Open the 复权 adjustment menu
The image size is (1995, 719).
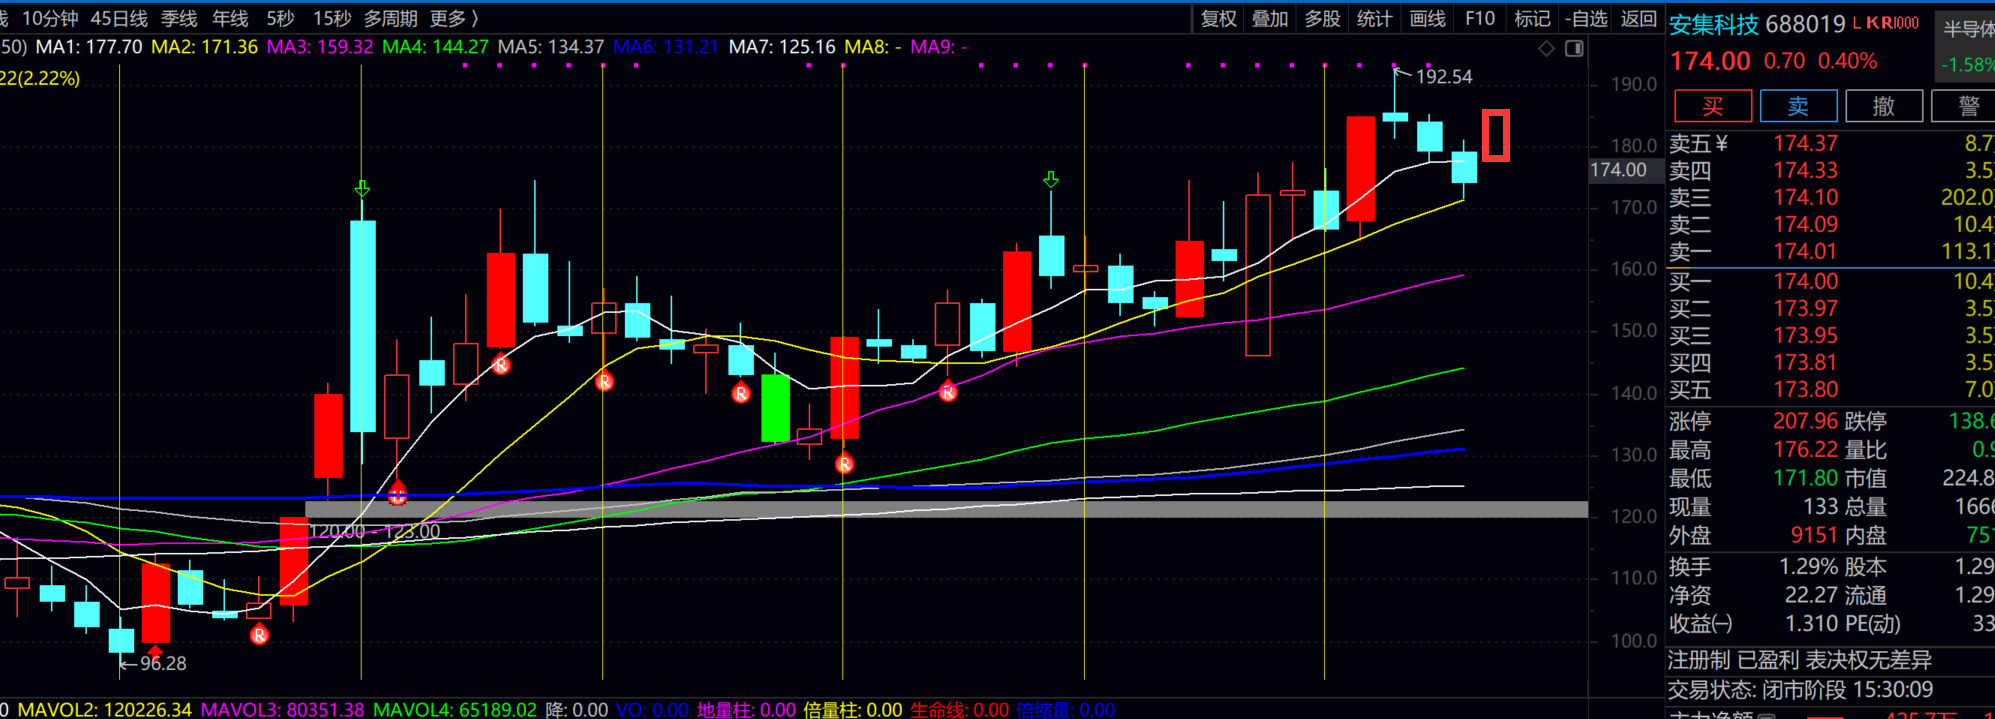pos(1218,19)
